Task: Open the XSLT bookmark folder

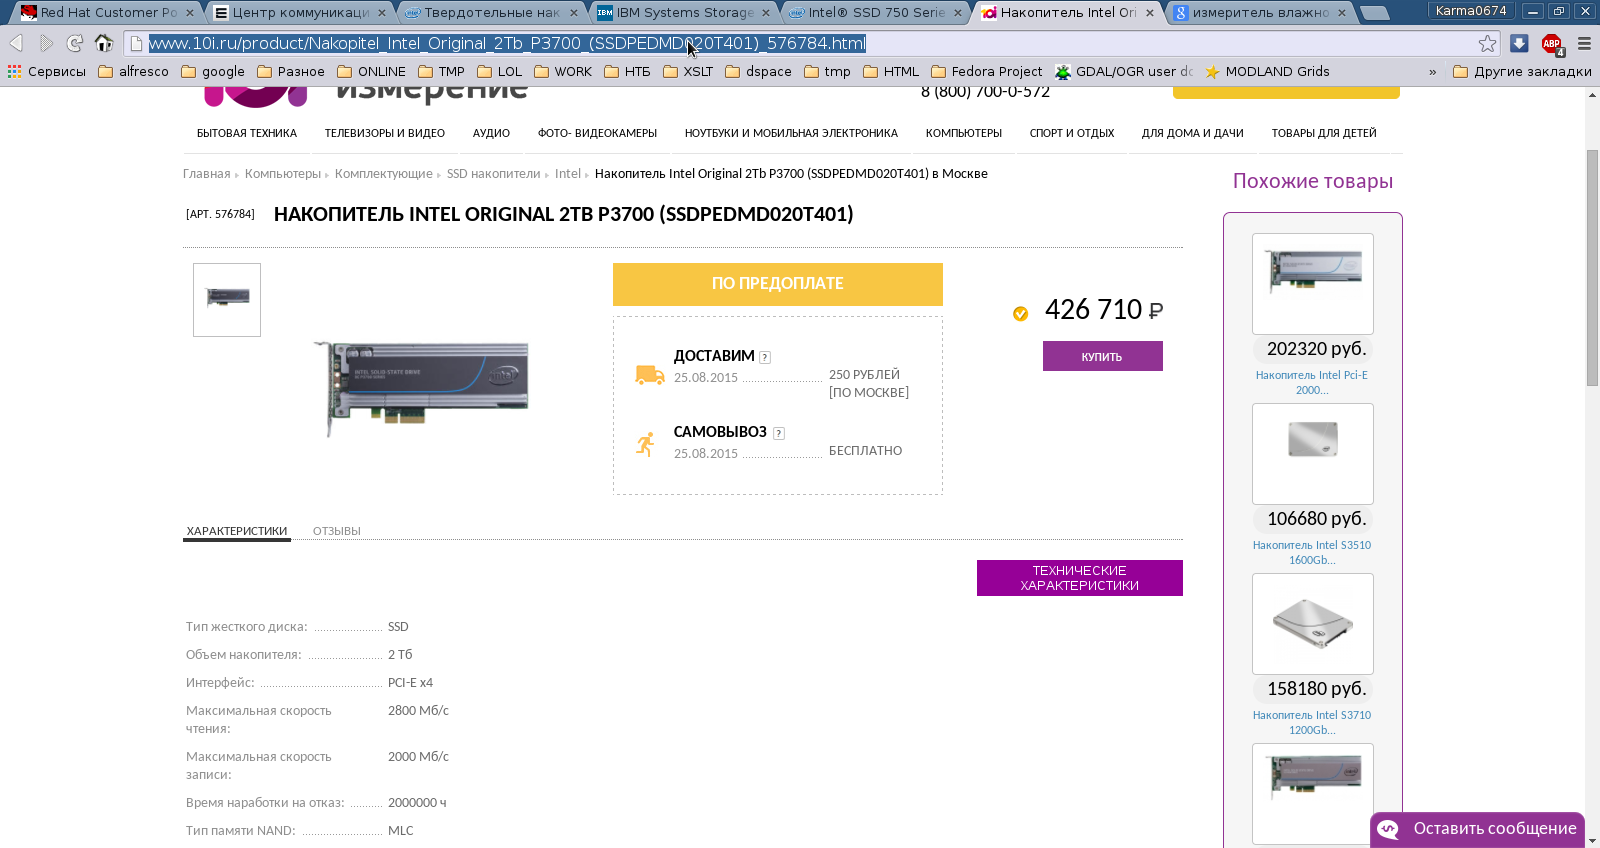Action: (688, 71)
